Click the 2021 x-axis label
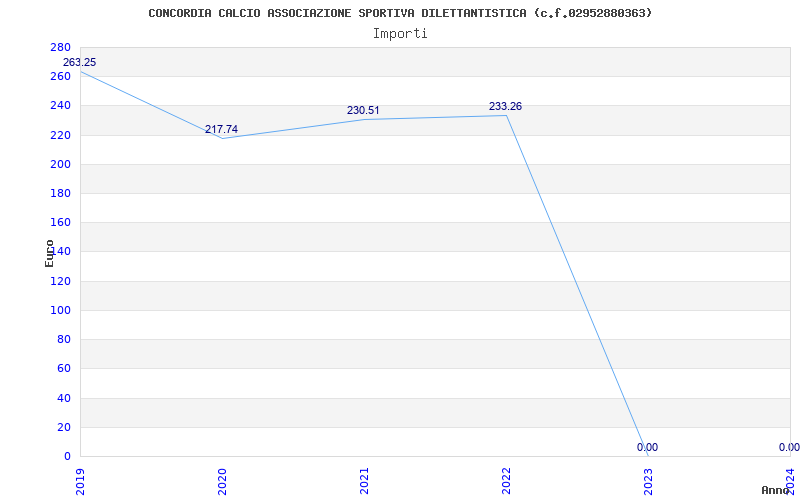This screenshot has width=800, height=500. pos(364,482)
